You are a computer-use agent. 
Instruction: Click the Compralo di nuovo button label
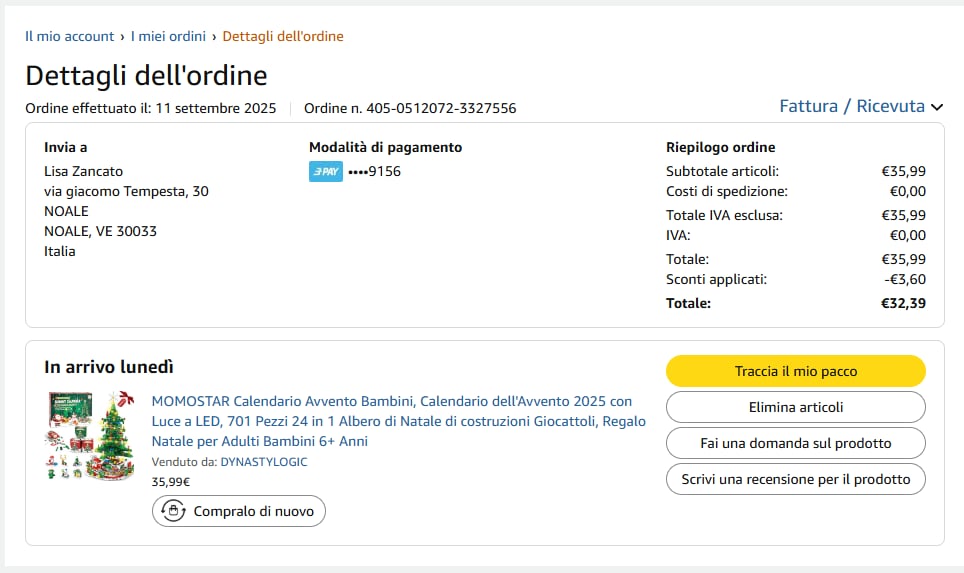click(x=254, y=511)
